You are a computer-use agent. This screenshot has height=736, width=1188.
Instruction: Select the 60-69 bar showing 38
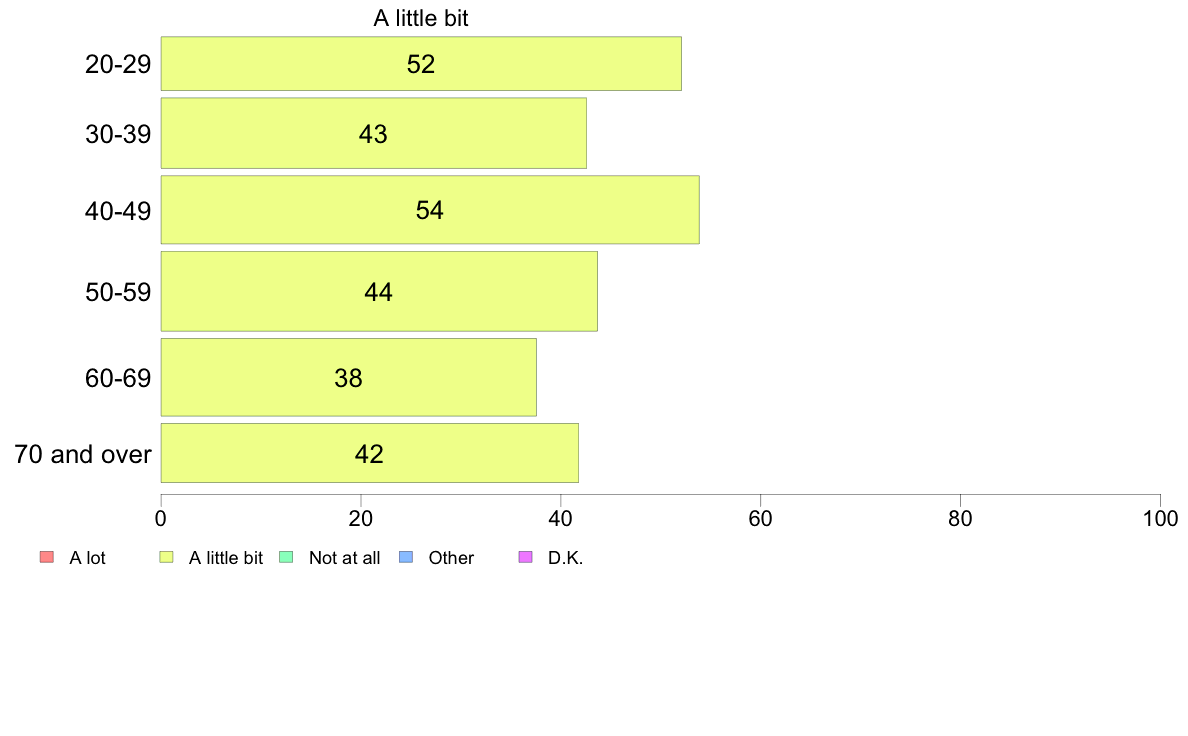[349, 377]
